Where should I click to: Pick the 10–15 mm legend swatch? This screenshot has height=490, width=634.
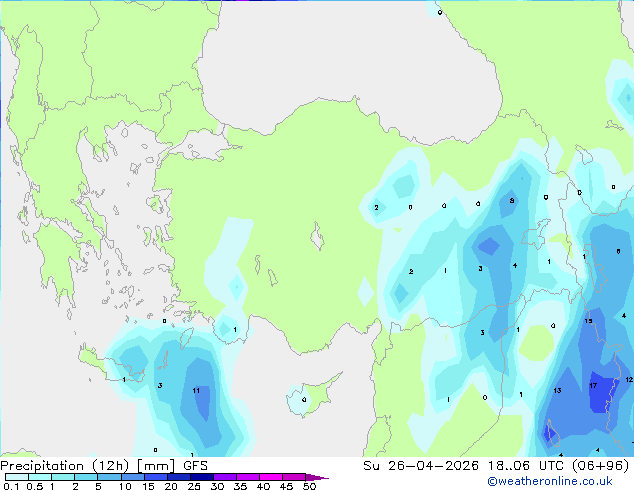(x=132, y=477)
